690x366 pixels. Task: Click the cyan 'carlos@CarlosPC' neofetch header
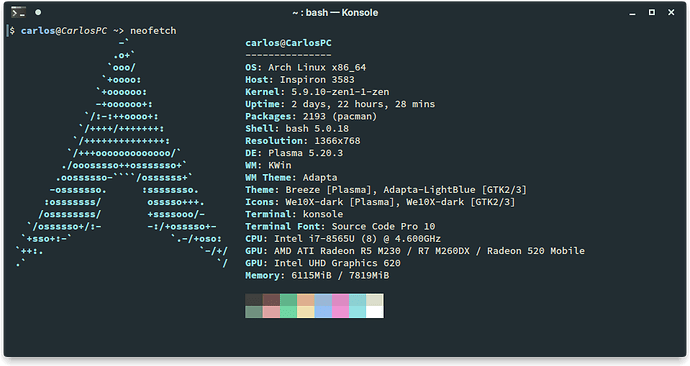(x=289, y=43)
